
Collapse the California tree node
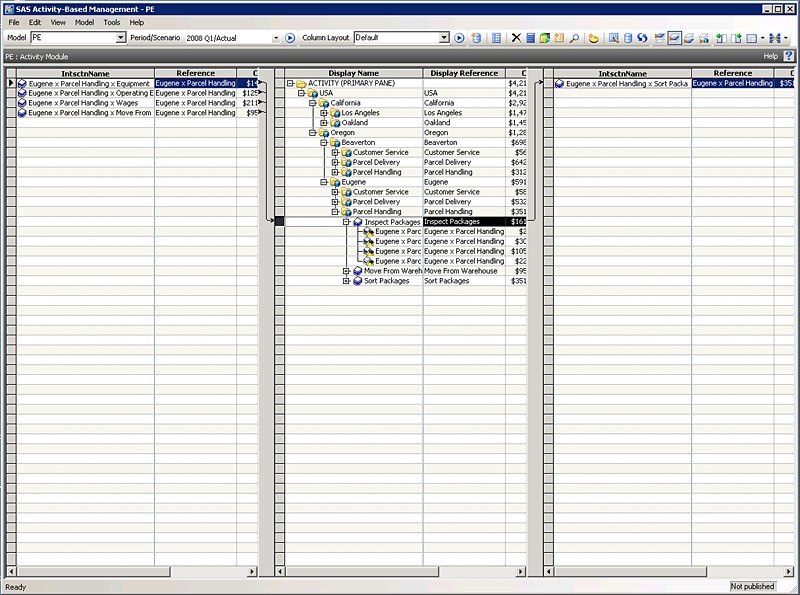pyautogui.click(x=313, y=103)
